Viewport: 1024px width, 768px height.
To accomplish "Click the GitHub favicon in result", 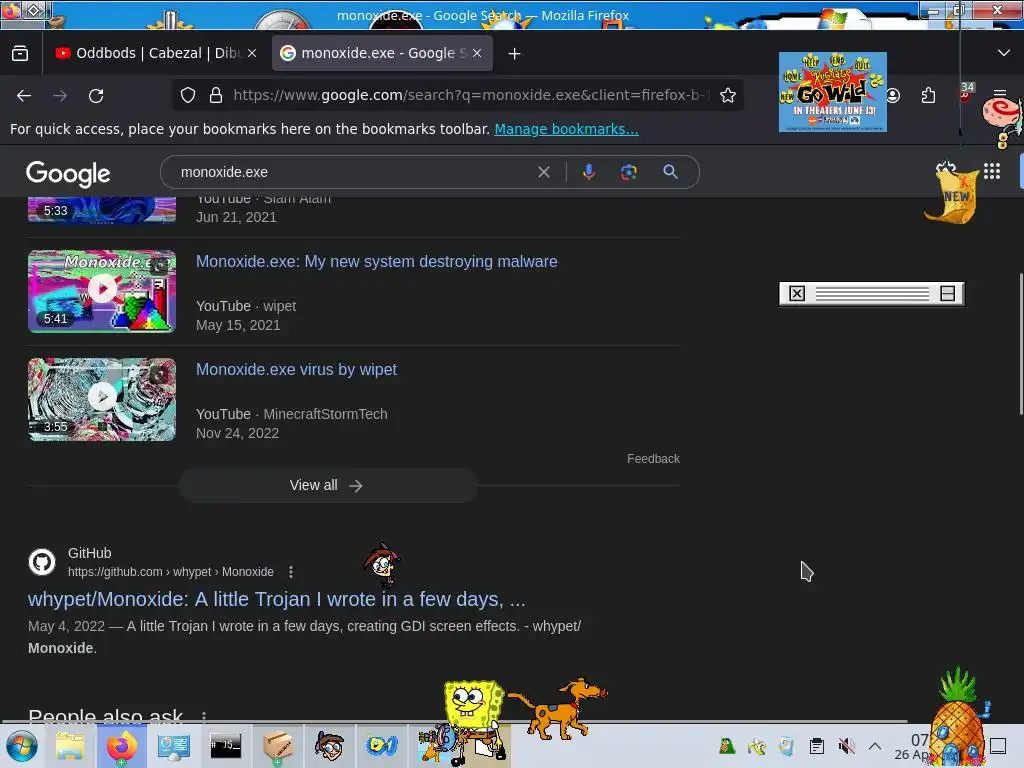I will click(x=42, y=562).
